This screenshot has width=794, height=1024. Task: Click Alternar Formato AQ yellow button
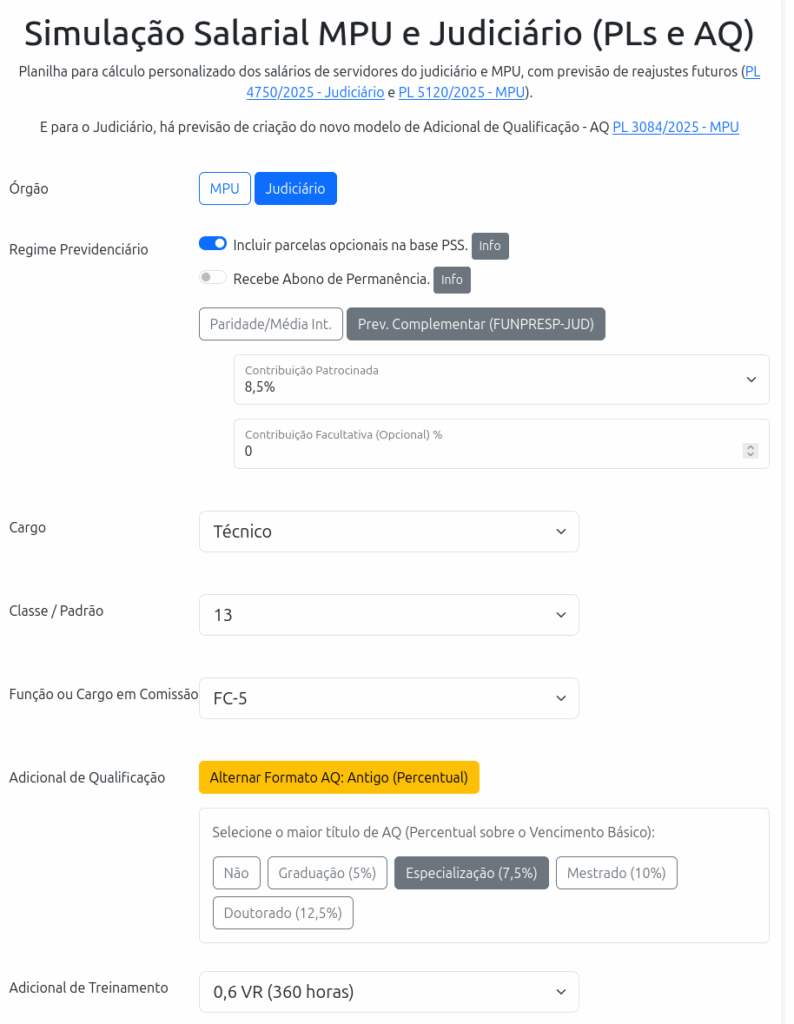[339, 777]
